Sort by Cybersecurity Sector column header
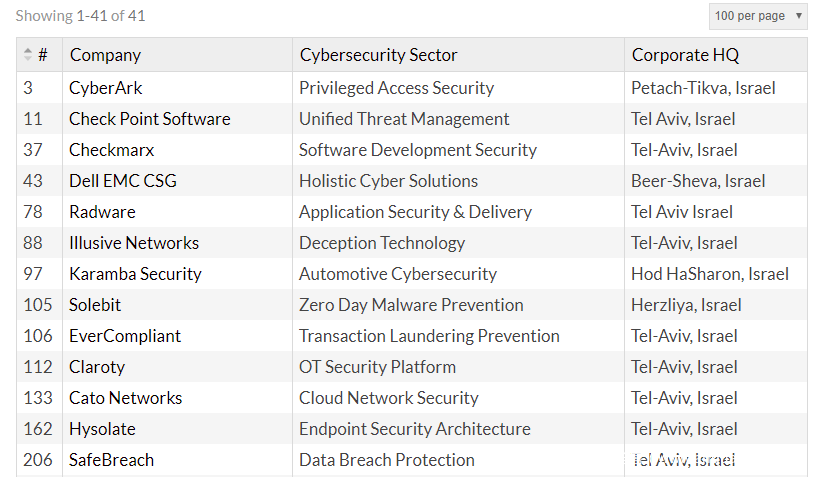 coord(378,55)
